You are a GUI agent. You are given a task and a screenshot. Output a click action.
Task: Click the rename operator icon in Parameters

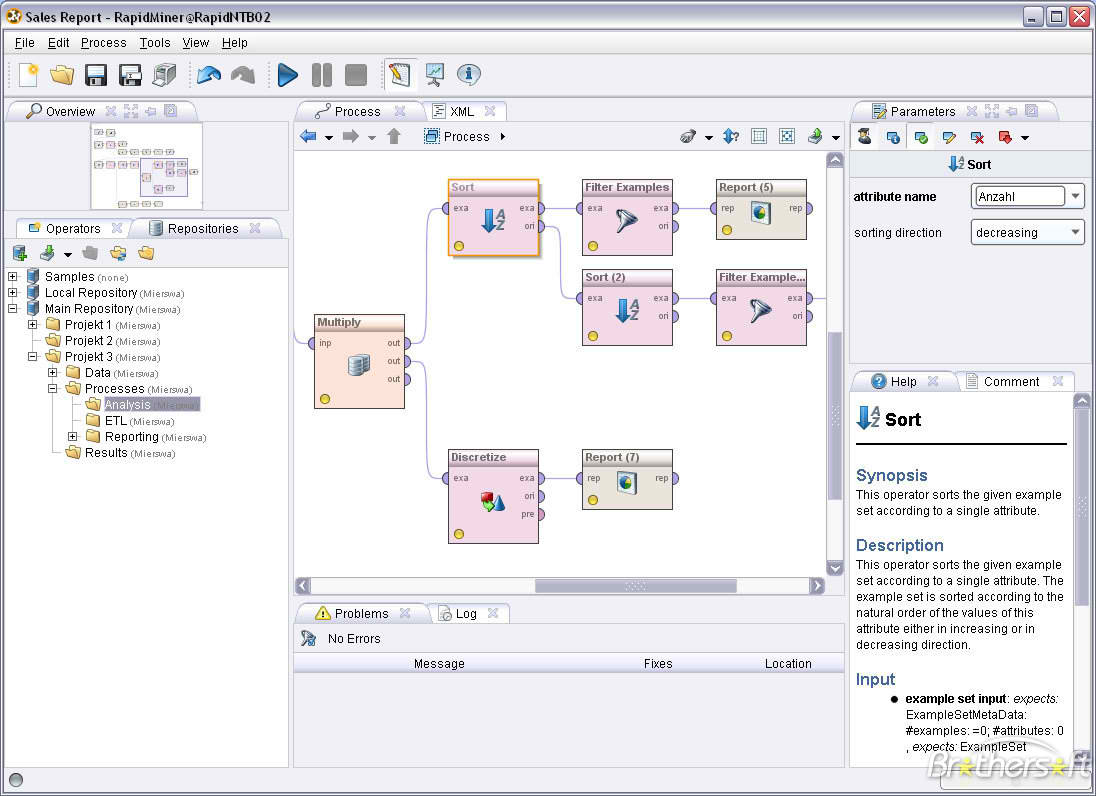pos(949,137)
